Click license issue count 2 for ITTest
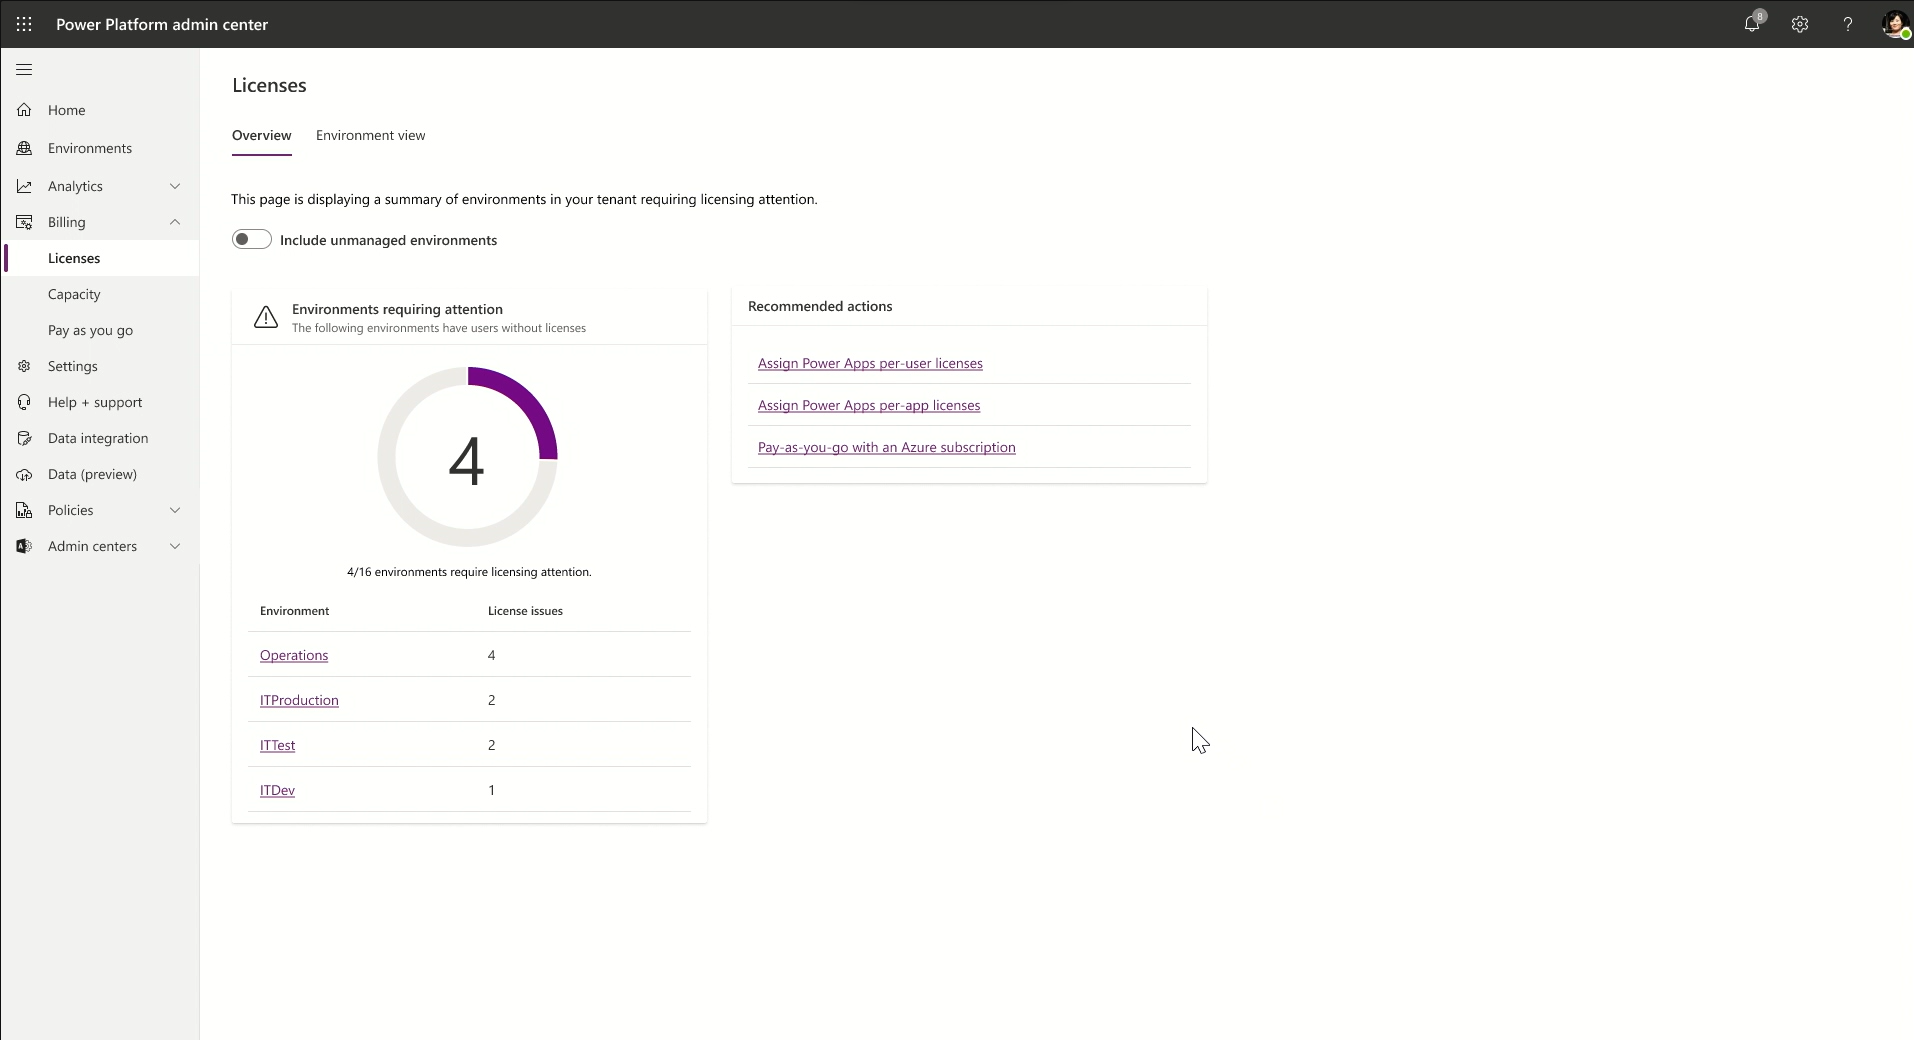This screenshot has width=1914, height=1040. 491,745
